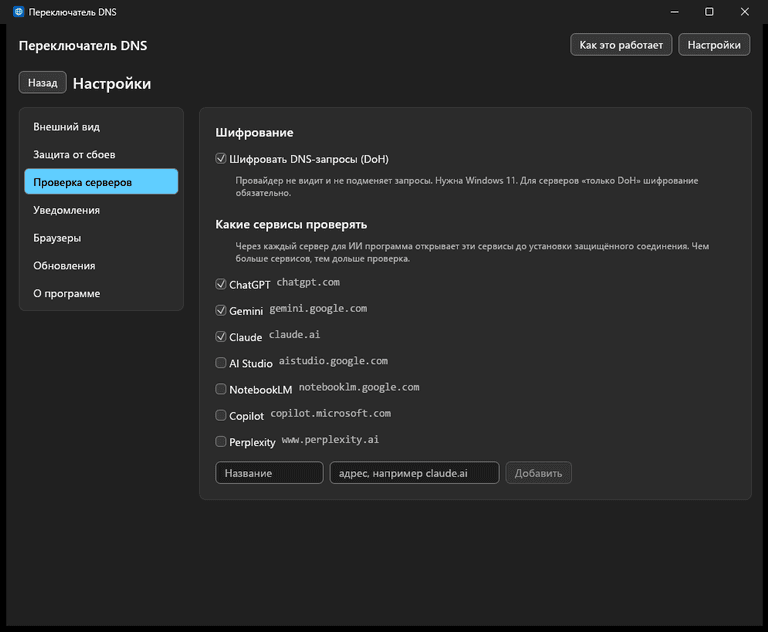Open the Уведомления settings section
The width and height of the screenshot is (768, 632).
coord(101,210)
